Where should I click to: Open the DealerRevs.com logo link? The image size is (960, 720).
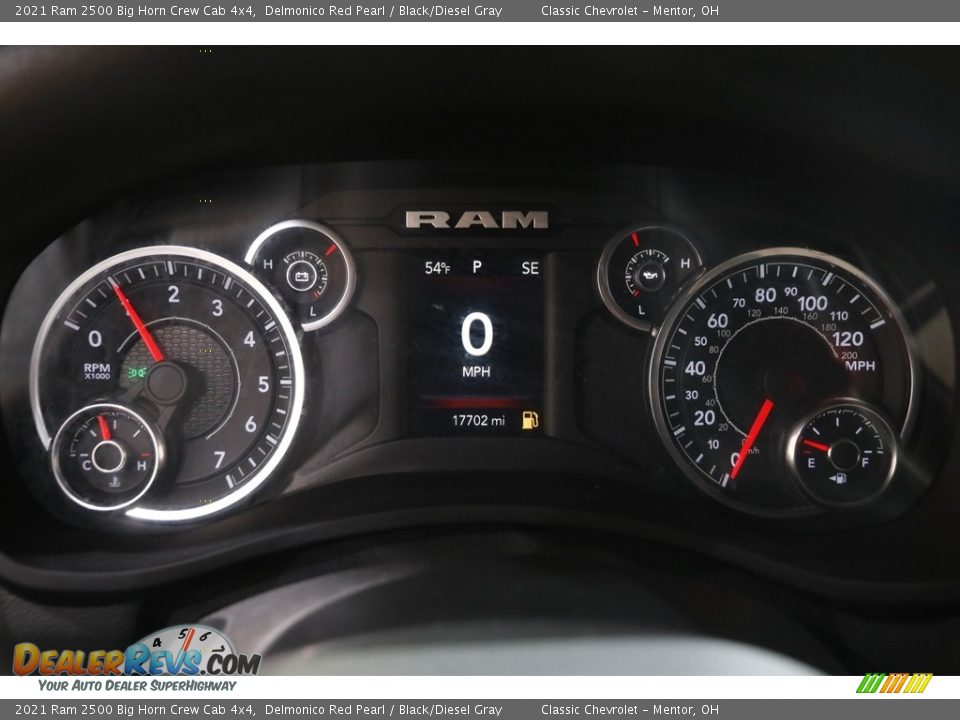coord(137,660)
